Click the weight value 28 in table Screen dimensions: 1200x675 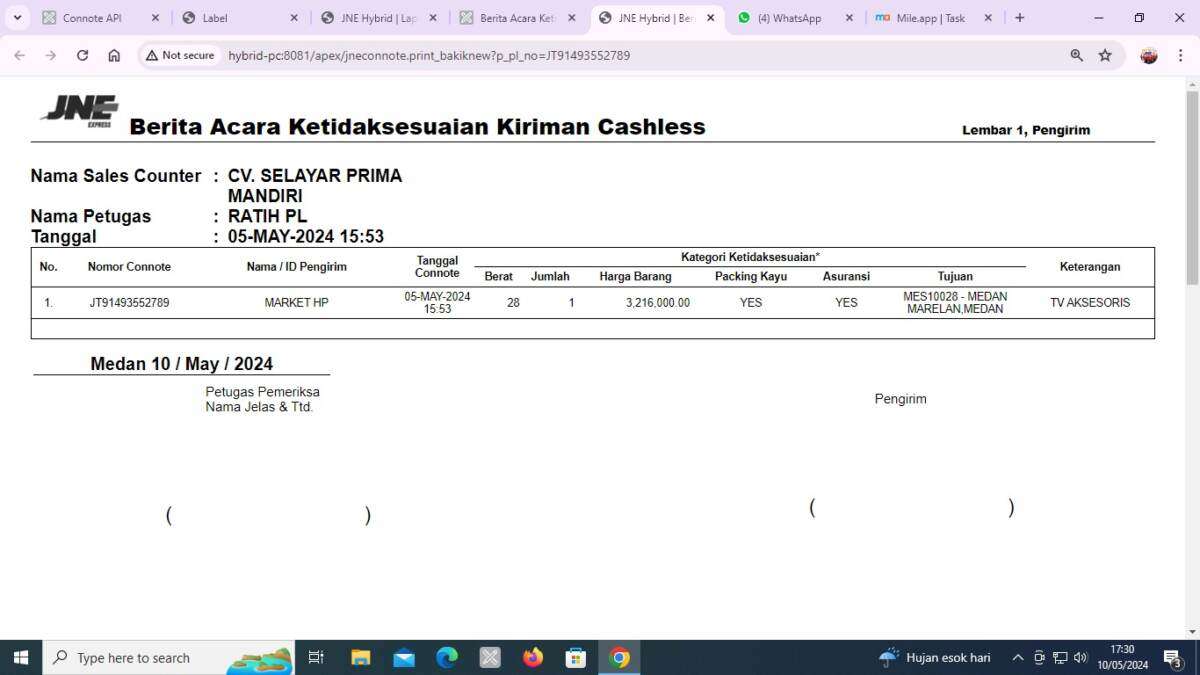513,303
